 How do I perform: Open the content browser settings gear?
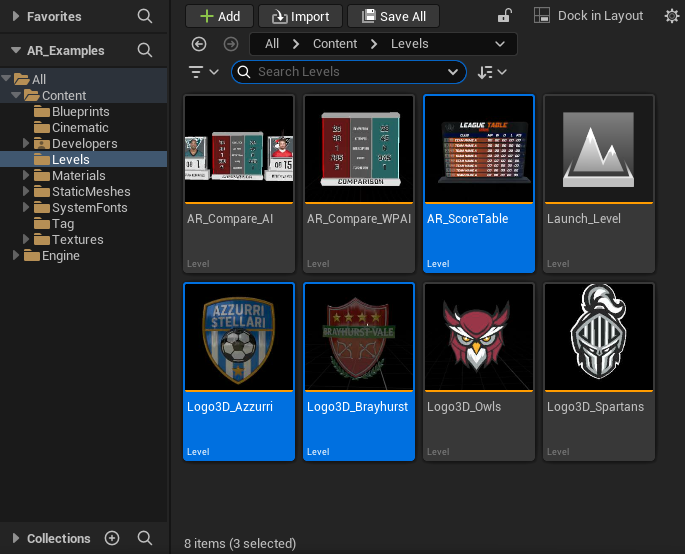pos(671,16)
